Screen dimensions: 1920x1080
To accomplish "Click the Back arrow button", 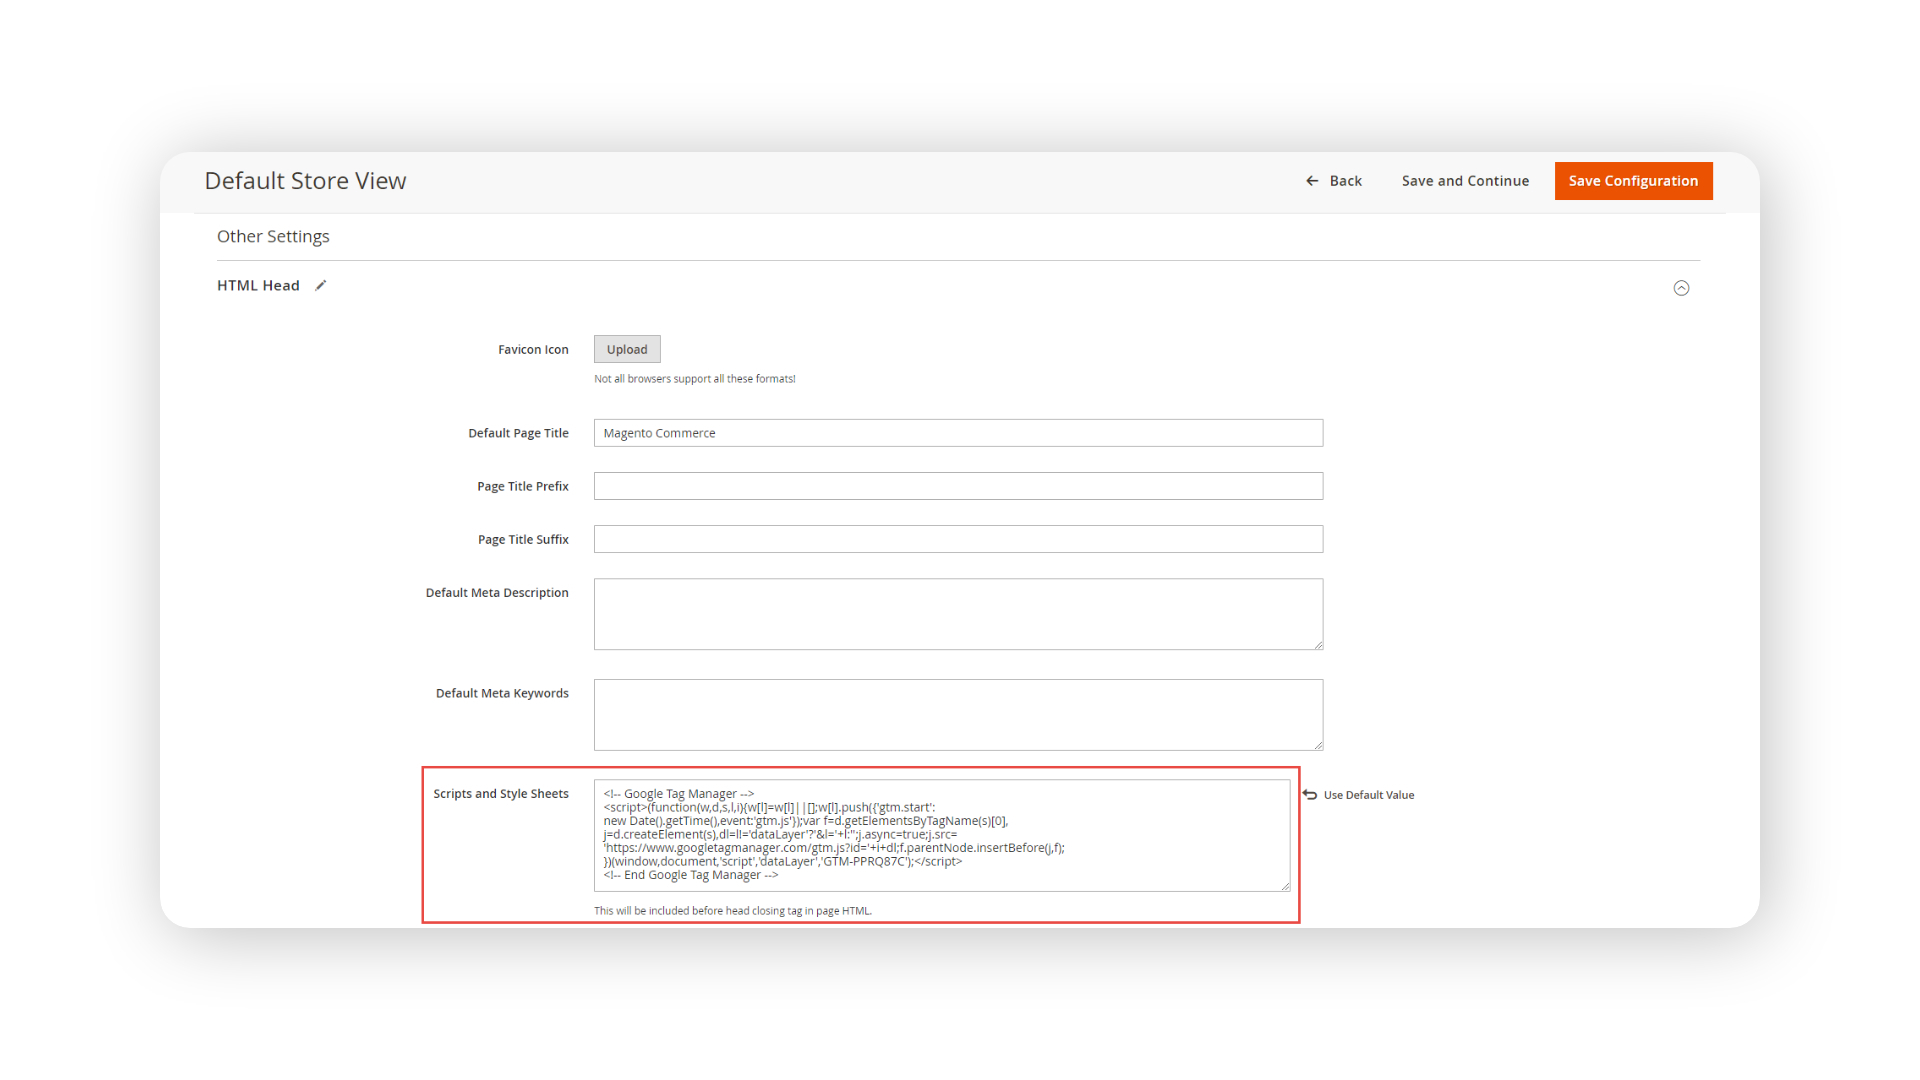I will coord(1333,181).
